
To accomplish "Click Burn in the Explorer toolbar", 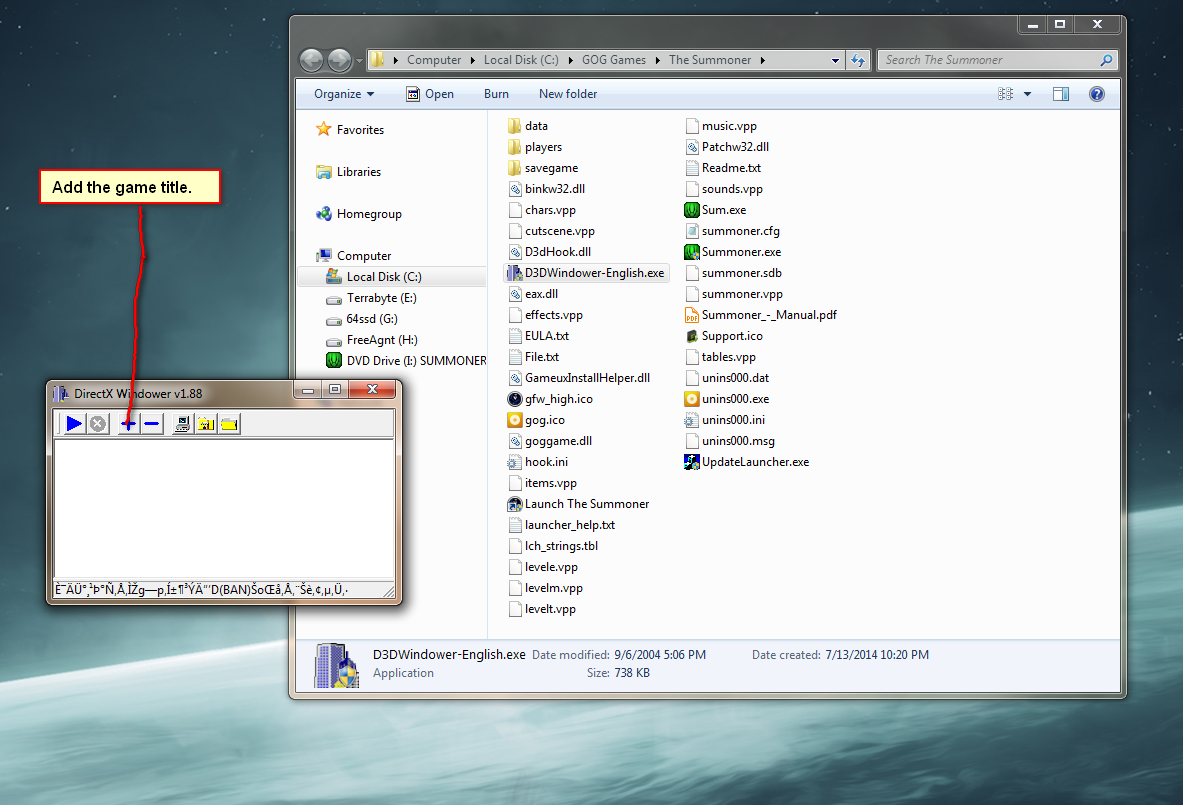I will click(496, 94).
